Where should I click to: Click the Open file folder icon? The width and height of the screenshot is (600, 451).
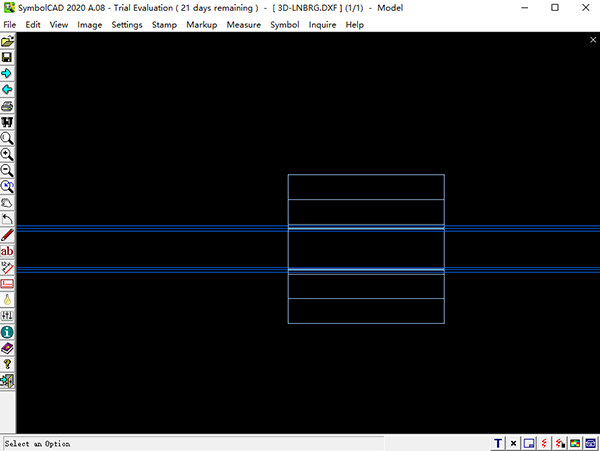pos(8,42)
